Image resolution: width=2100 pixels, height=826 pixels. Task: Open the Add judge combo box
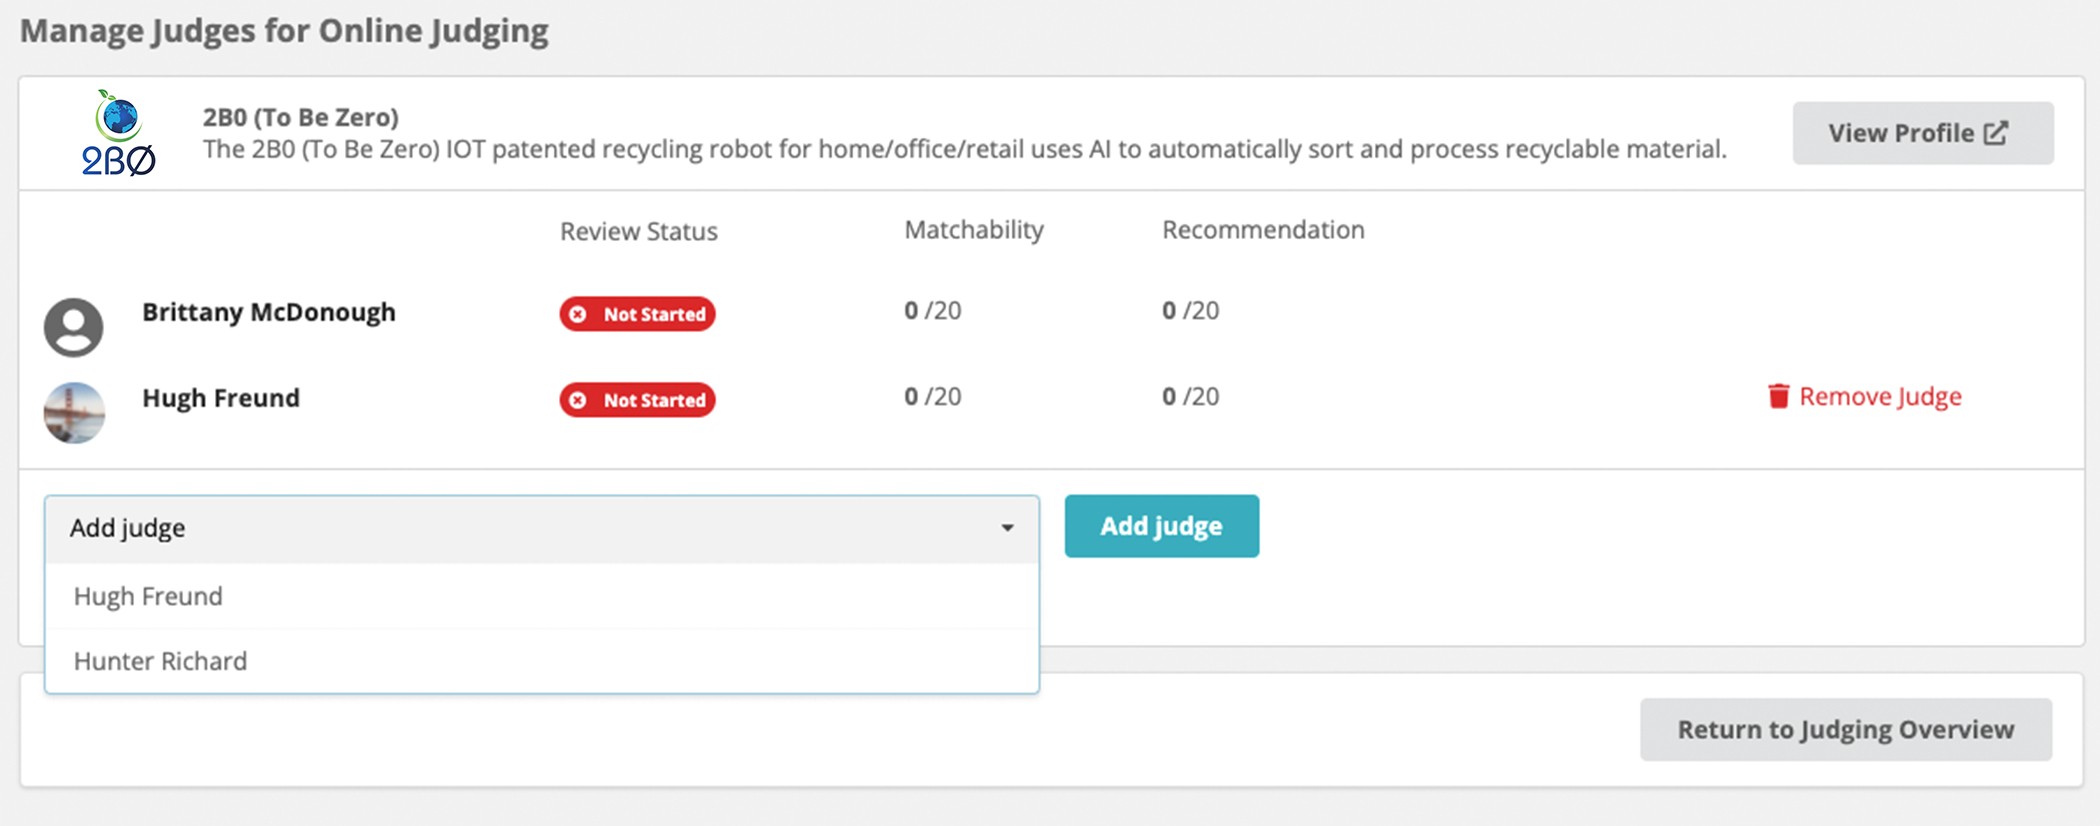click(x=542, y=528)
